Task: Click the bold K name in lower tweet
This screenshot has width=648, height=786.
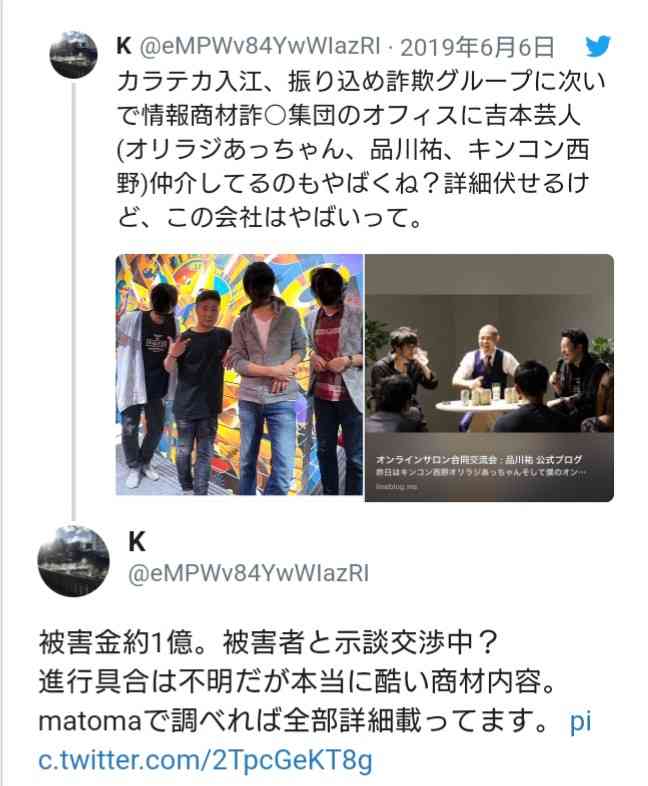Action: [x=137, y=542]
